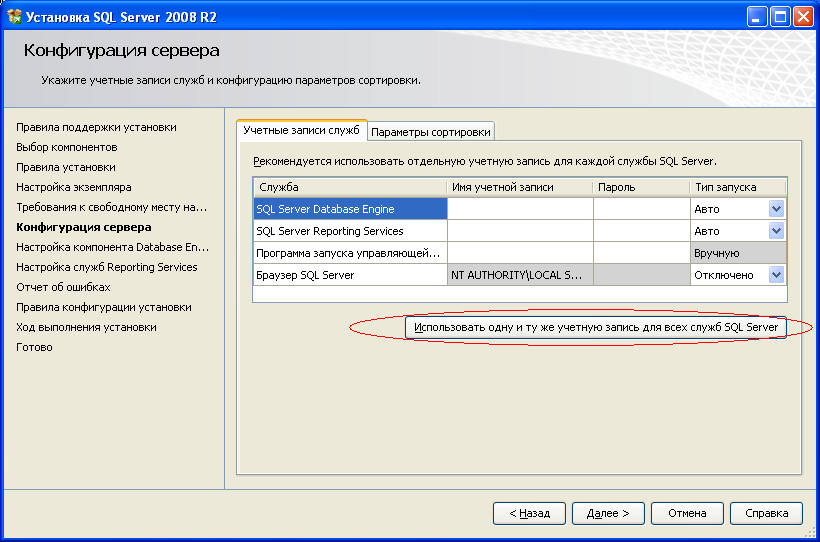Select SQL Server Database Engine service row
Viewport: 820px width, 542px height.
[x=350, y=209]
